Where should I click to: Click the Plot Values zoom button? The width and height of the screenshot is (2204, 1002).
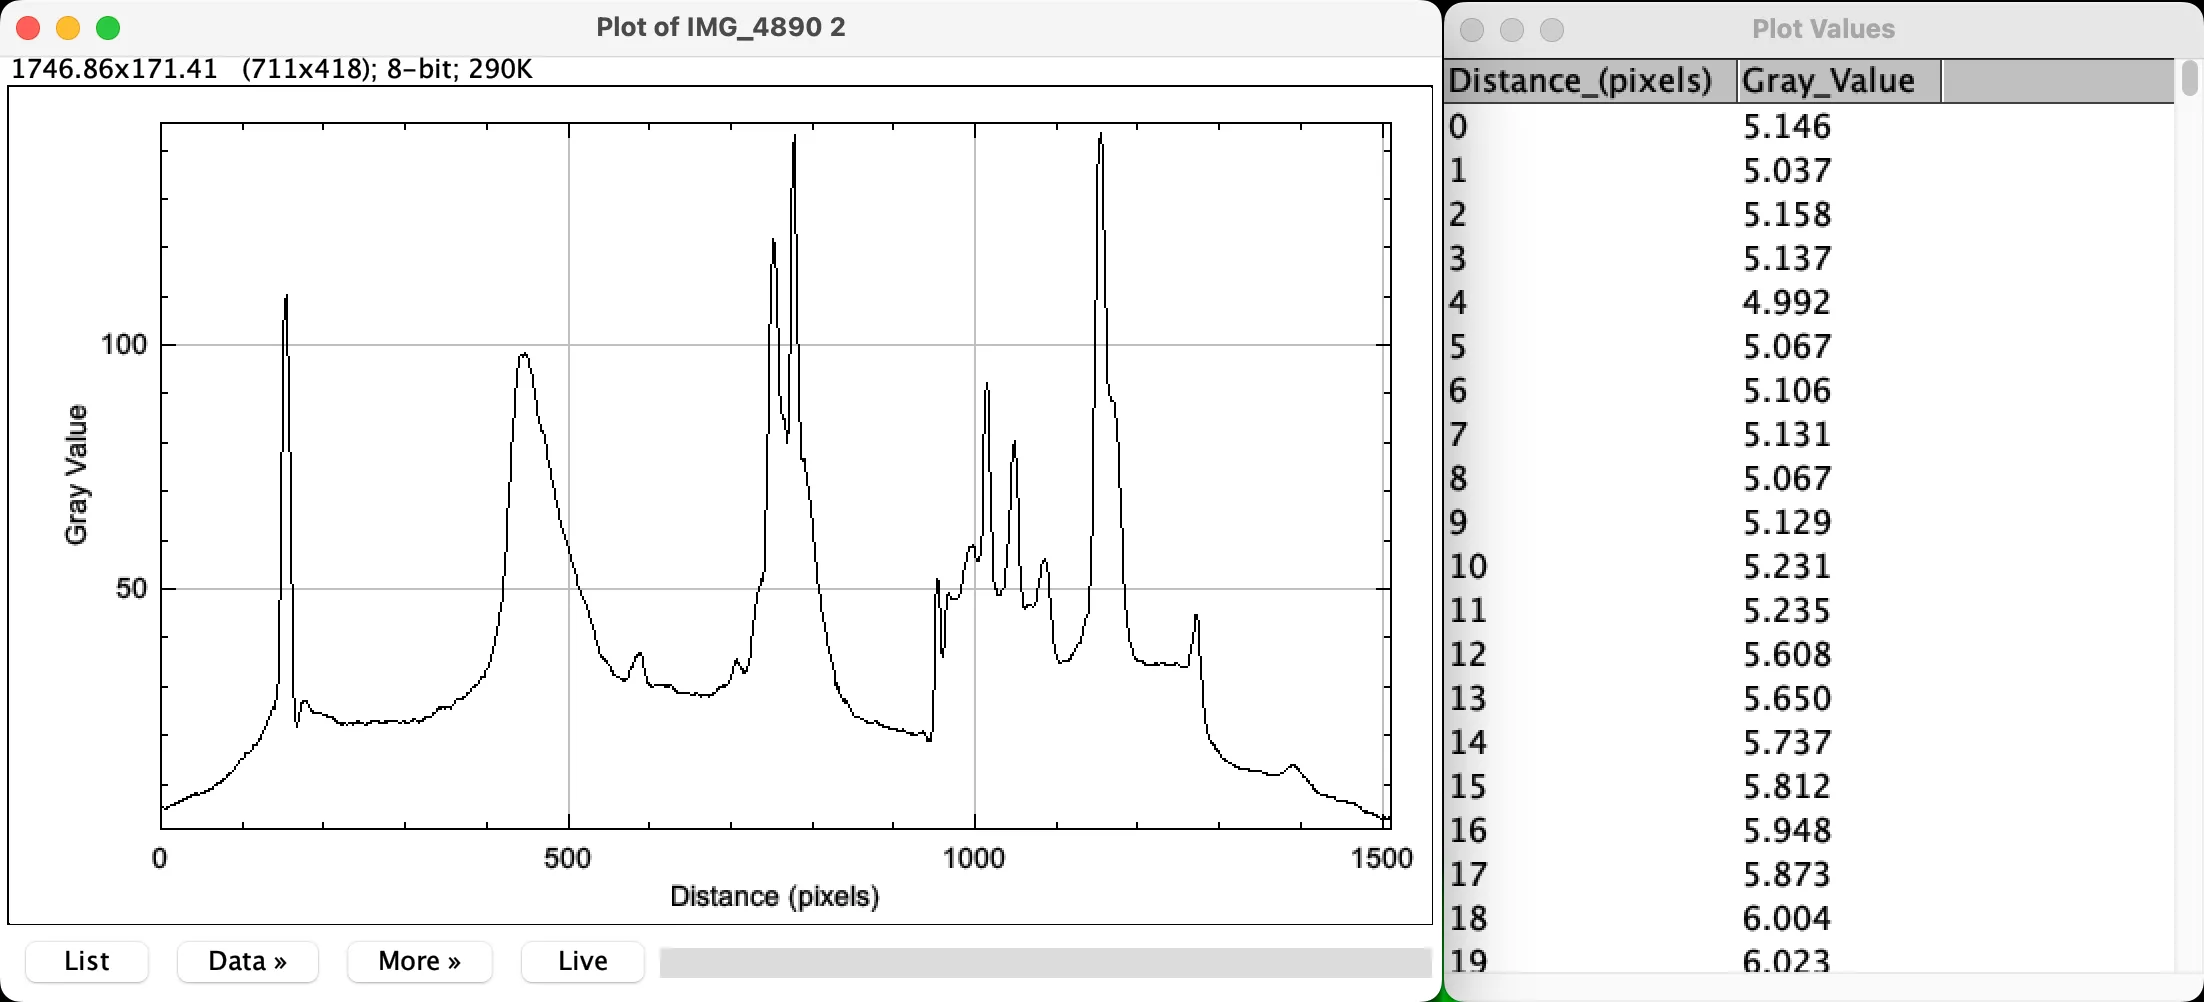click(x=1552, y=30)
